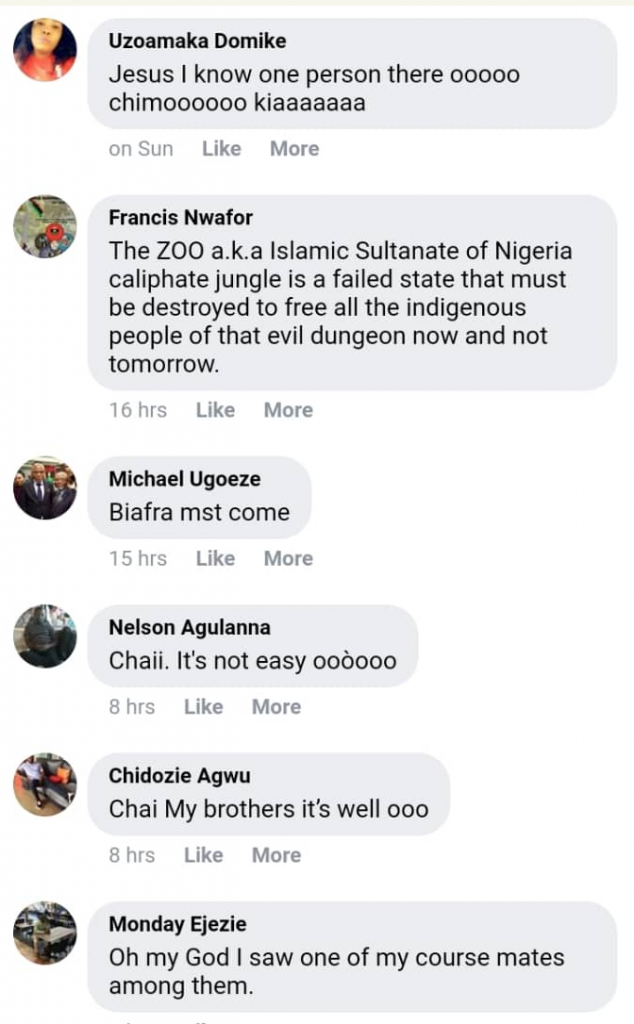The height and width of the screenshot is (1024, 634).
Task: Like Uzoamaka Domike's comment
Action: (221, 149)
